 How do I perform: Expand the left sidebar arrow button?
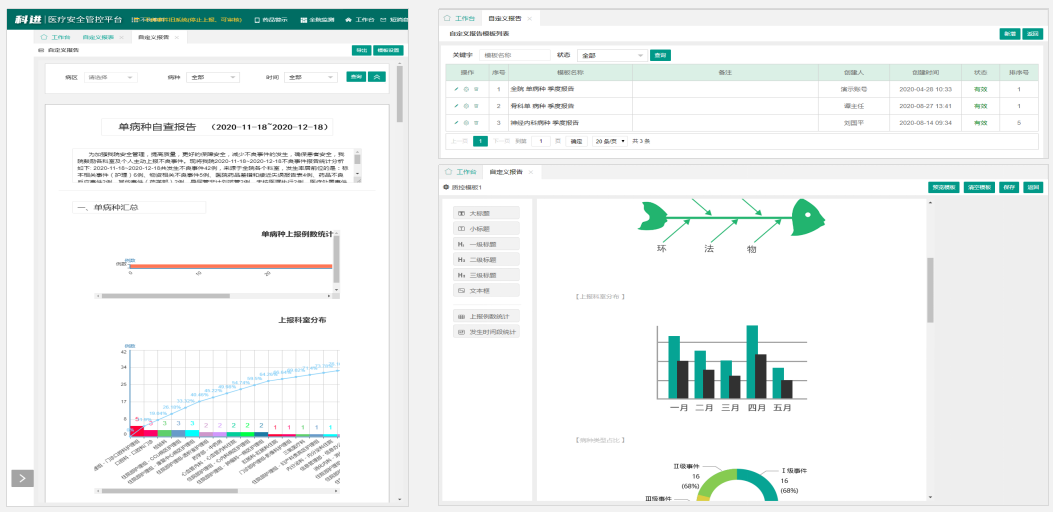(22, 478)
